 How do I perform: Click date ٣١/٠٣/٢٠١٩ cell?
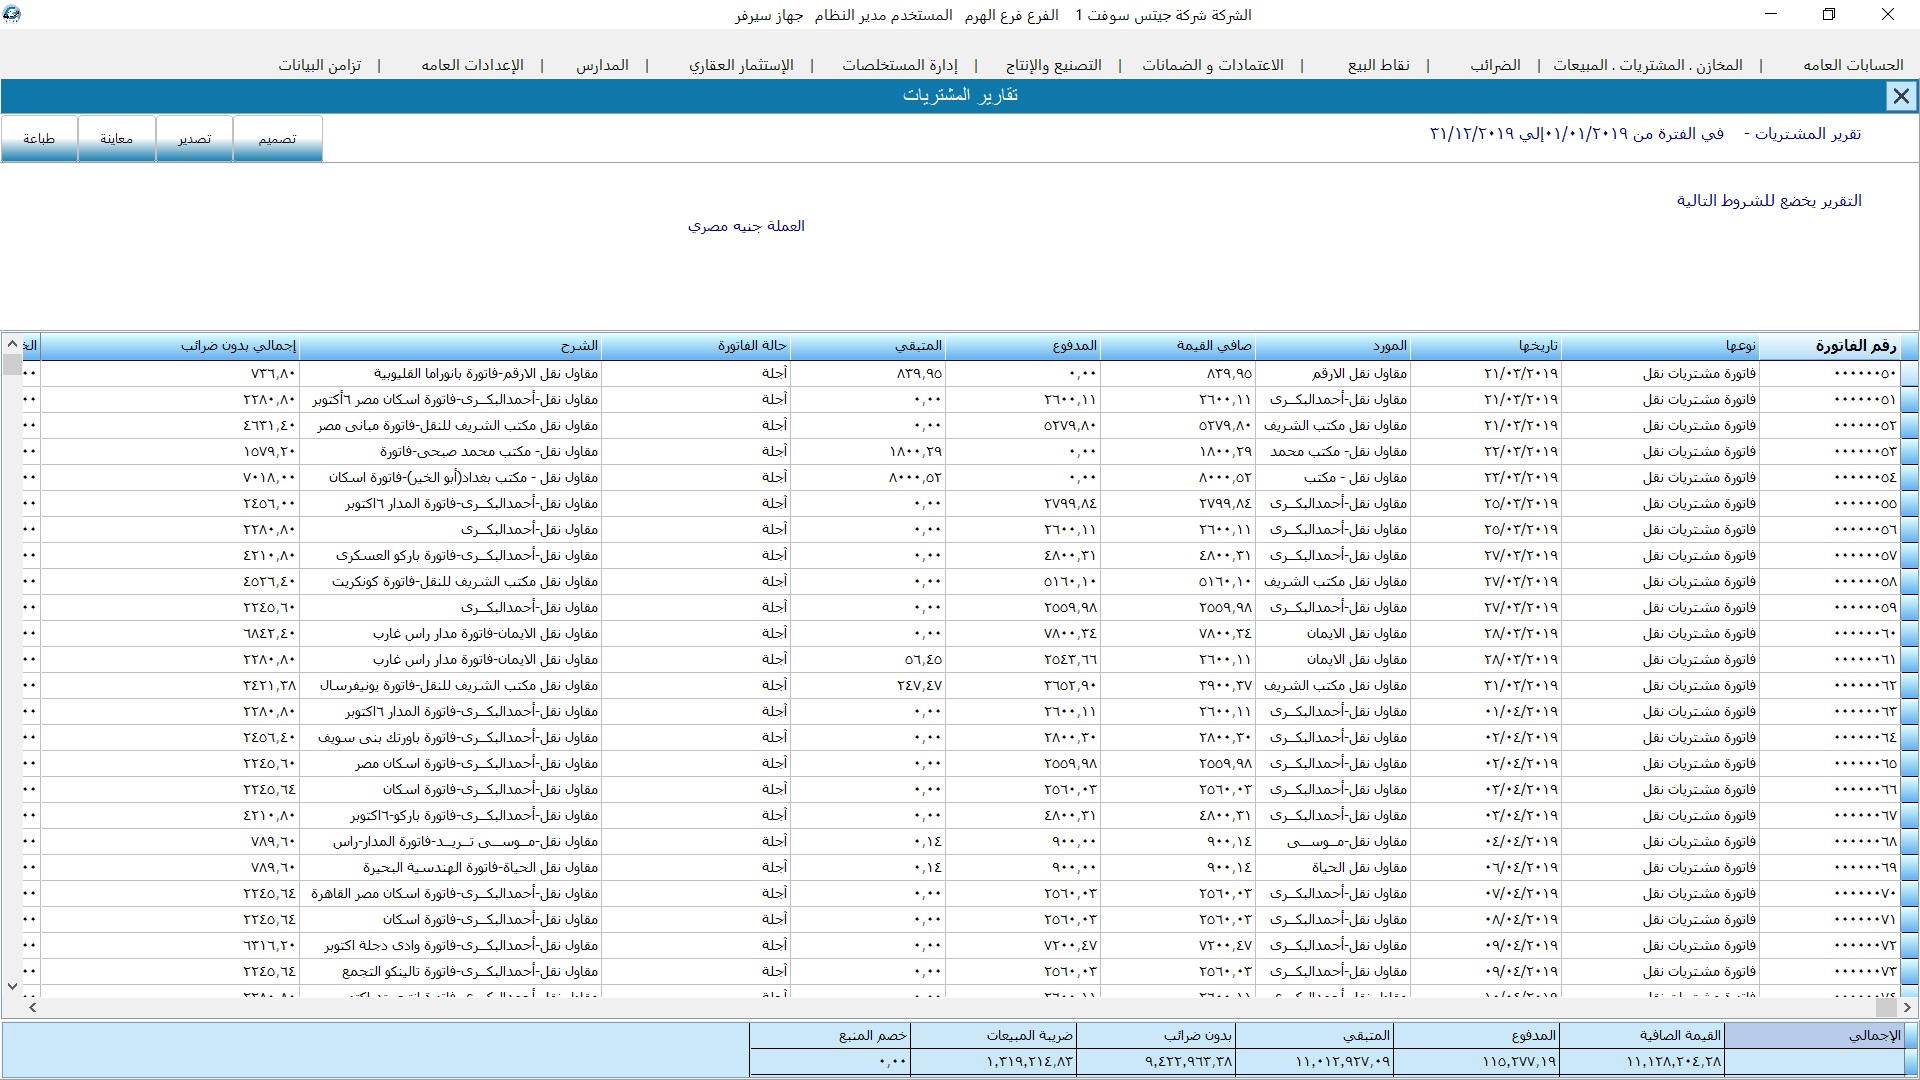pos(1486,685)
